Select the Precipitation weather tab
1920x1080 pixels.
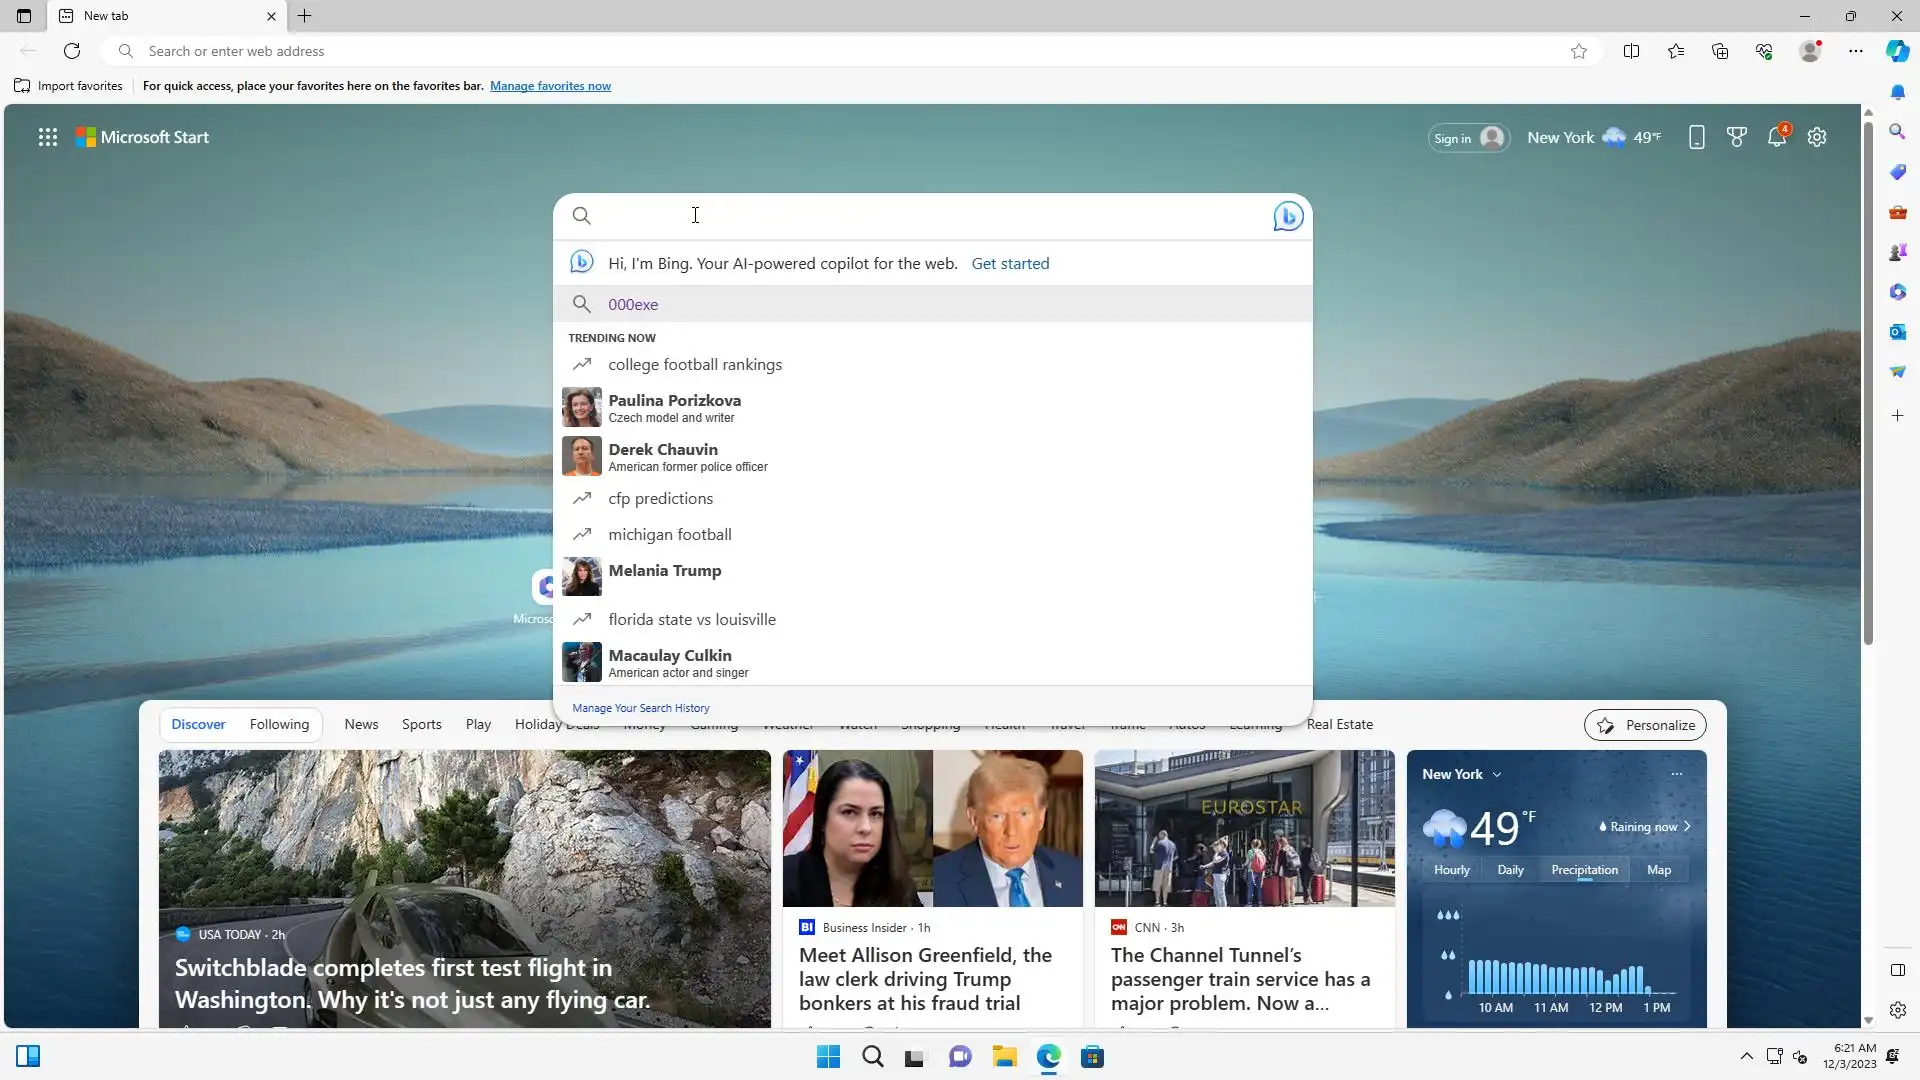1584,870
